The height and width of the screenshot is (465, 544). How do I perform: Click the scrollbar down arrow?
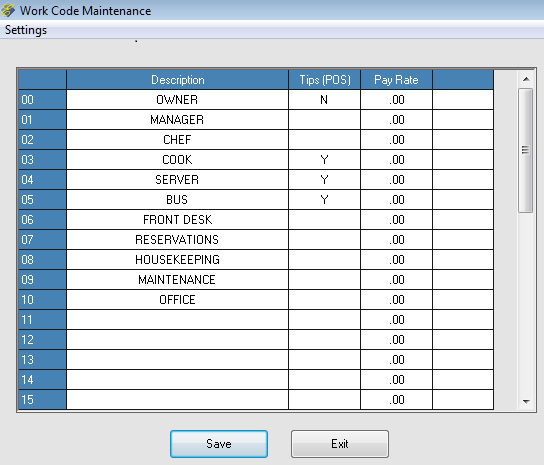(526, 401)
